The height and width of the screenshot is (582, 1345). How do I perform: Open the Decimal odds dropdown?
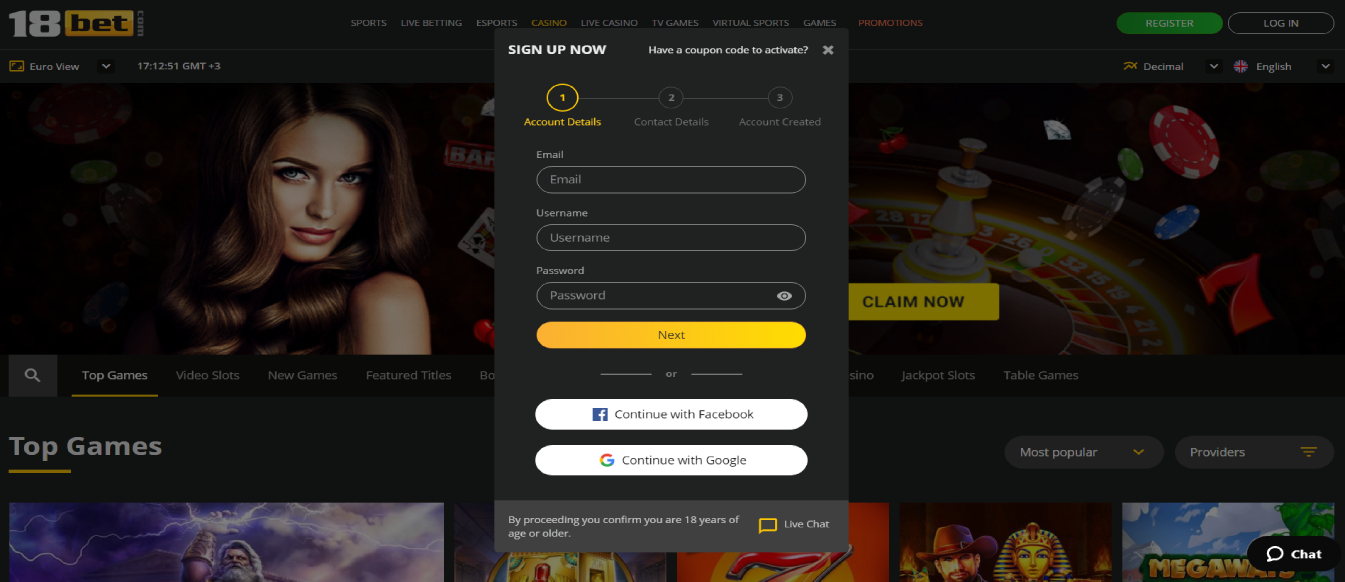click(x=1213, y=66)
